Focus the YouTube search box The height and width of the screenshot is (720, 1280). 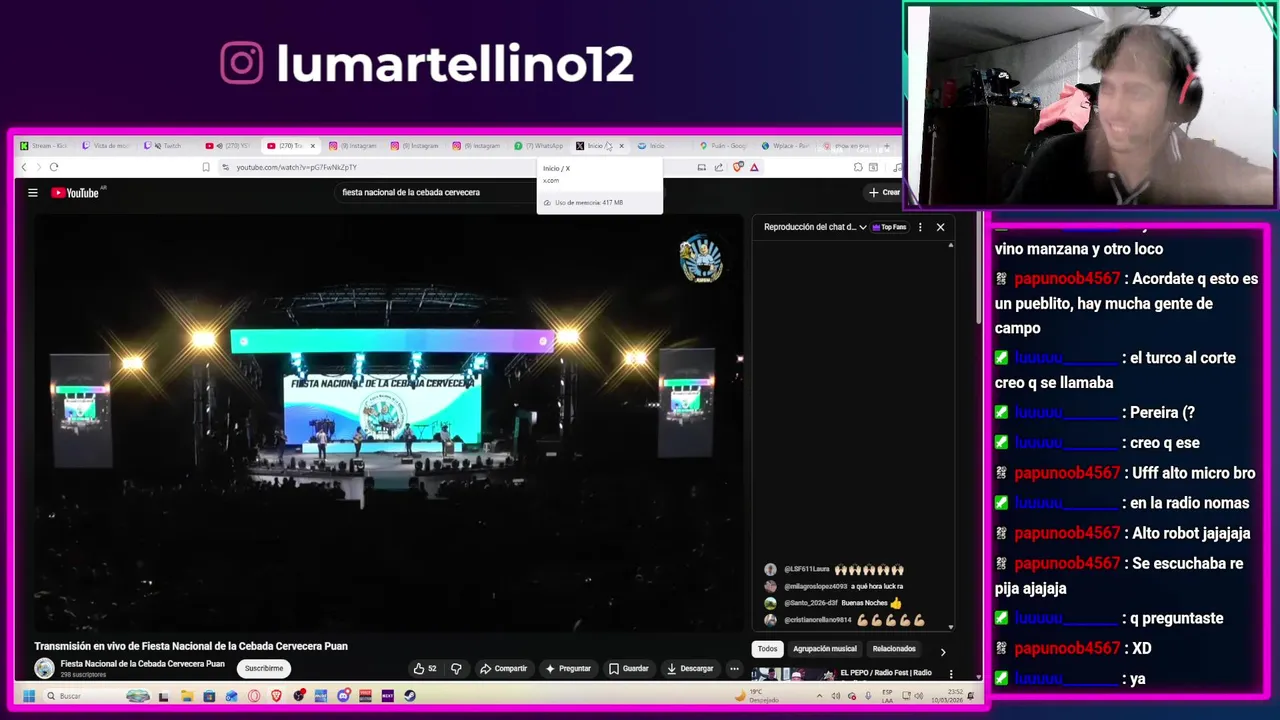click(435, 192)
